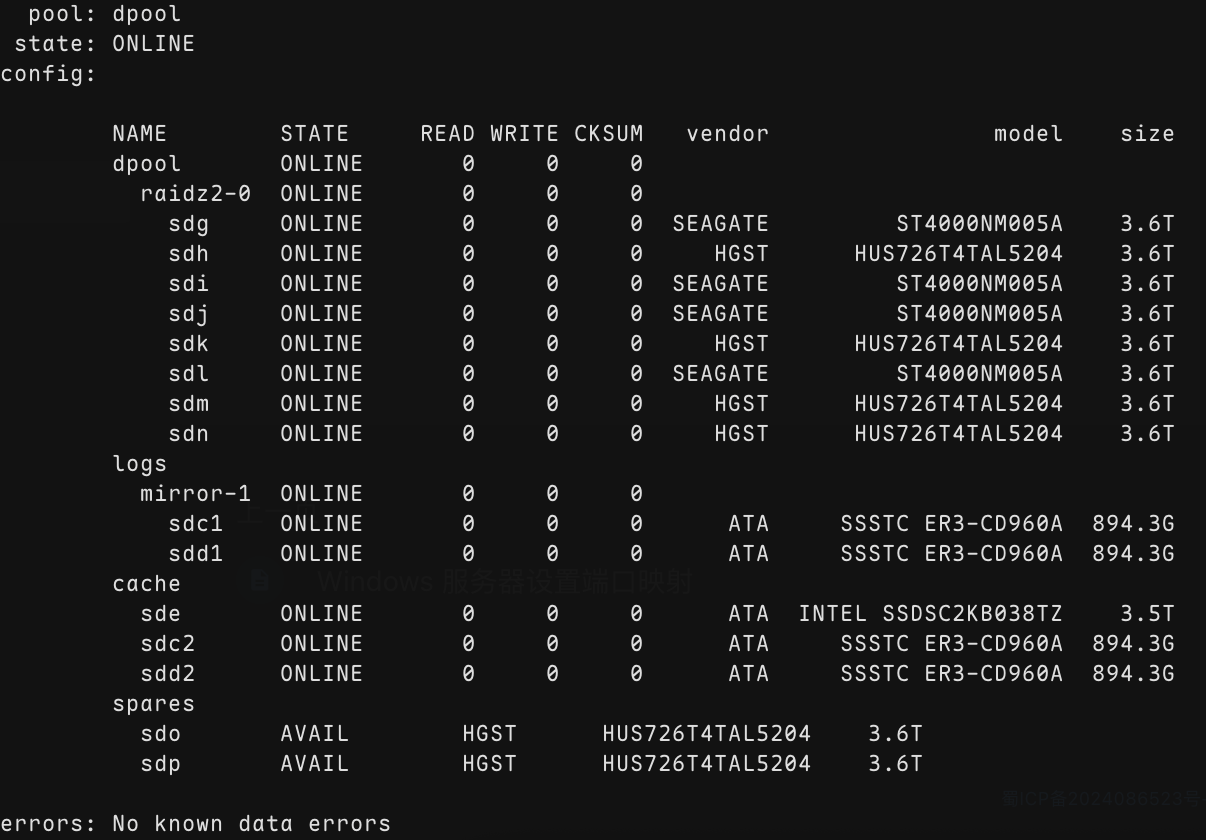Click the raidz2-0 vdev entry
The width and height of the screenshot is (1206, 840).
pyautogui.click(x=195, y=194)
